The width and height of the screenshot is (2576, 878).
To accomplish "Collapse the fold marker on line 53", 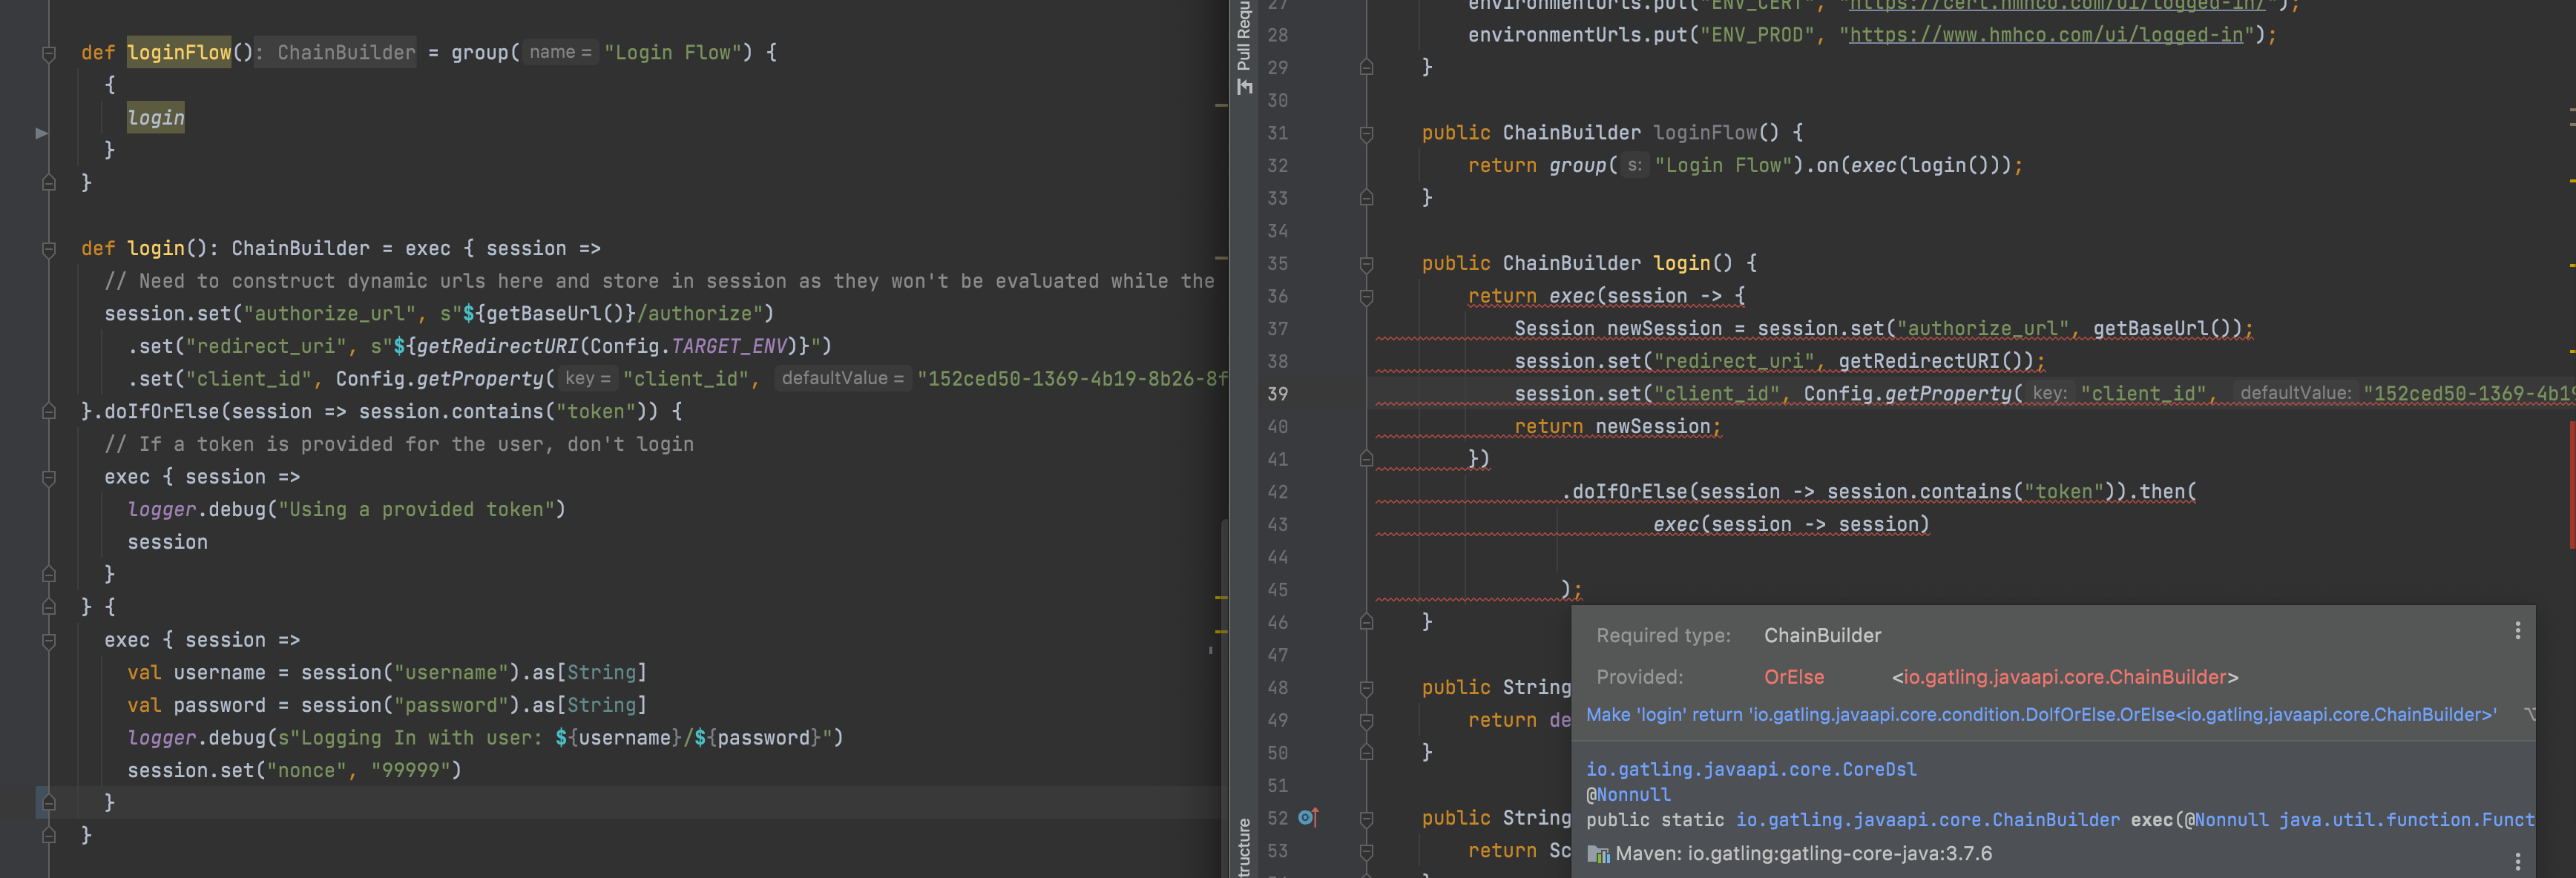I will pos(1366,851).
